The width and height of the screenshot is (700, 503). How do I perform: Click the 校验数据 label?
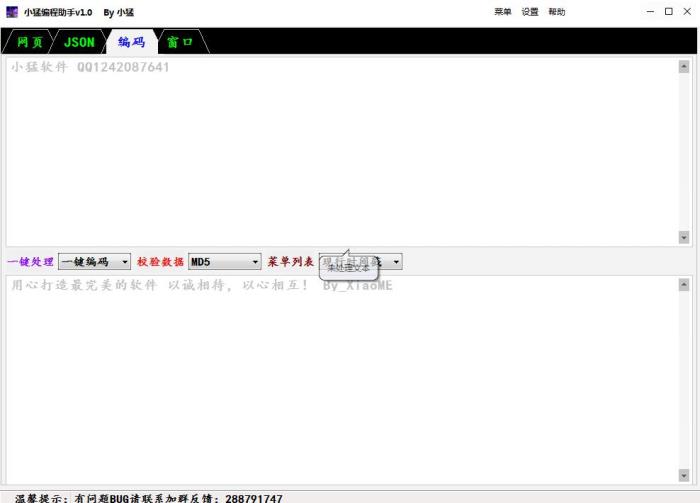(160, 262)
